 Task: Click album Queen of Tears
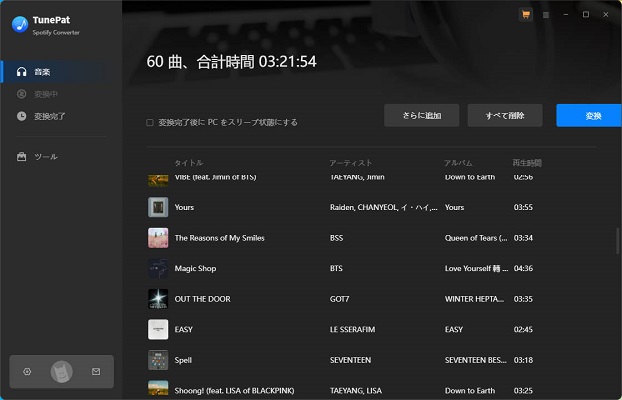(x=476, y=238)
